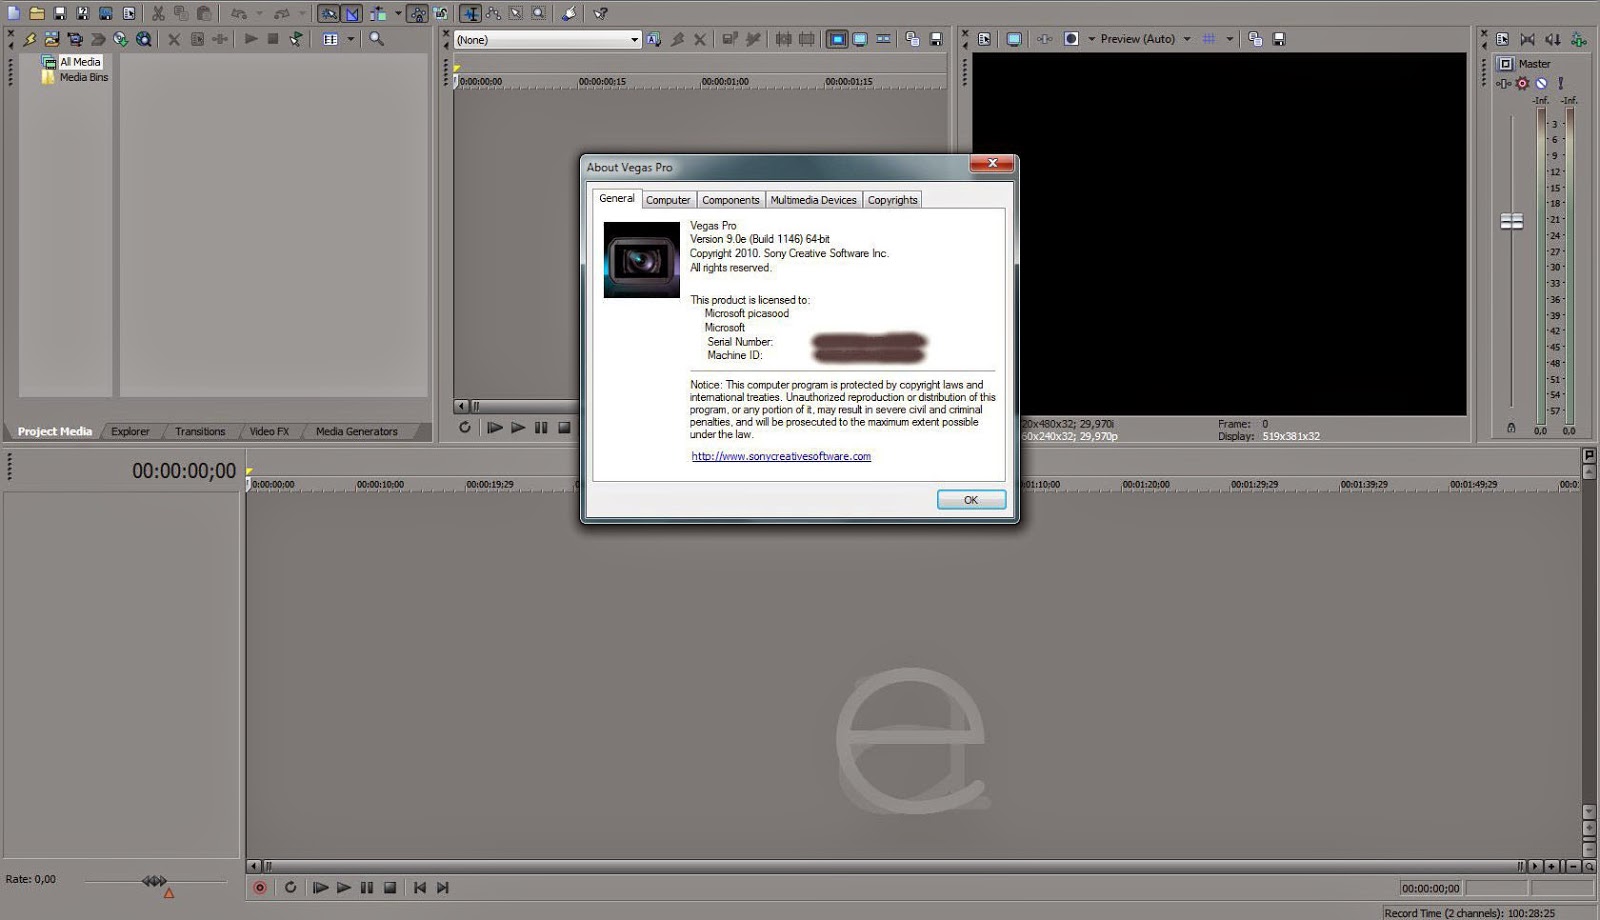
Task: Select the Normal Edit tool
Action: pyautogui.click(x=469, y=13)
